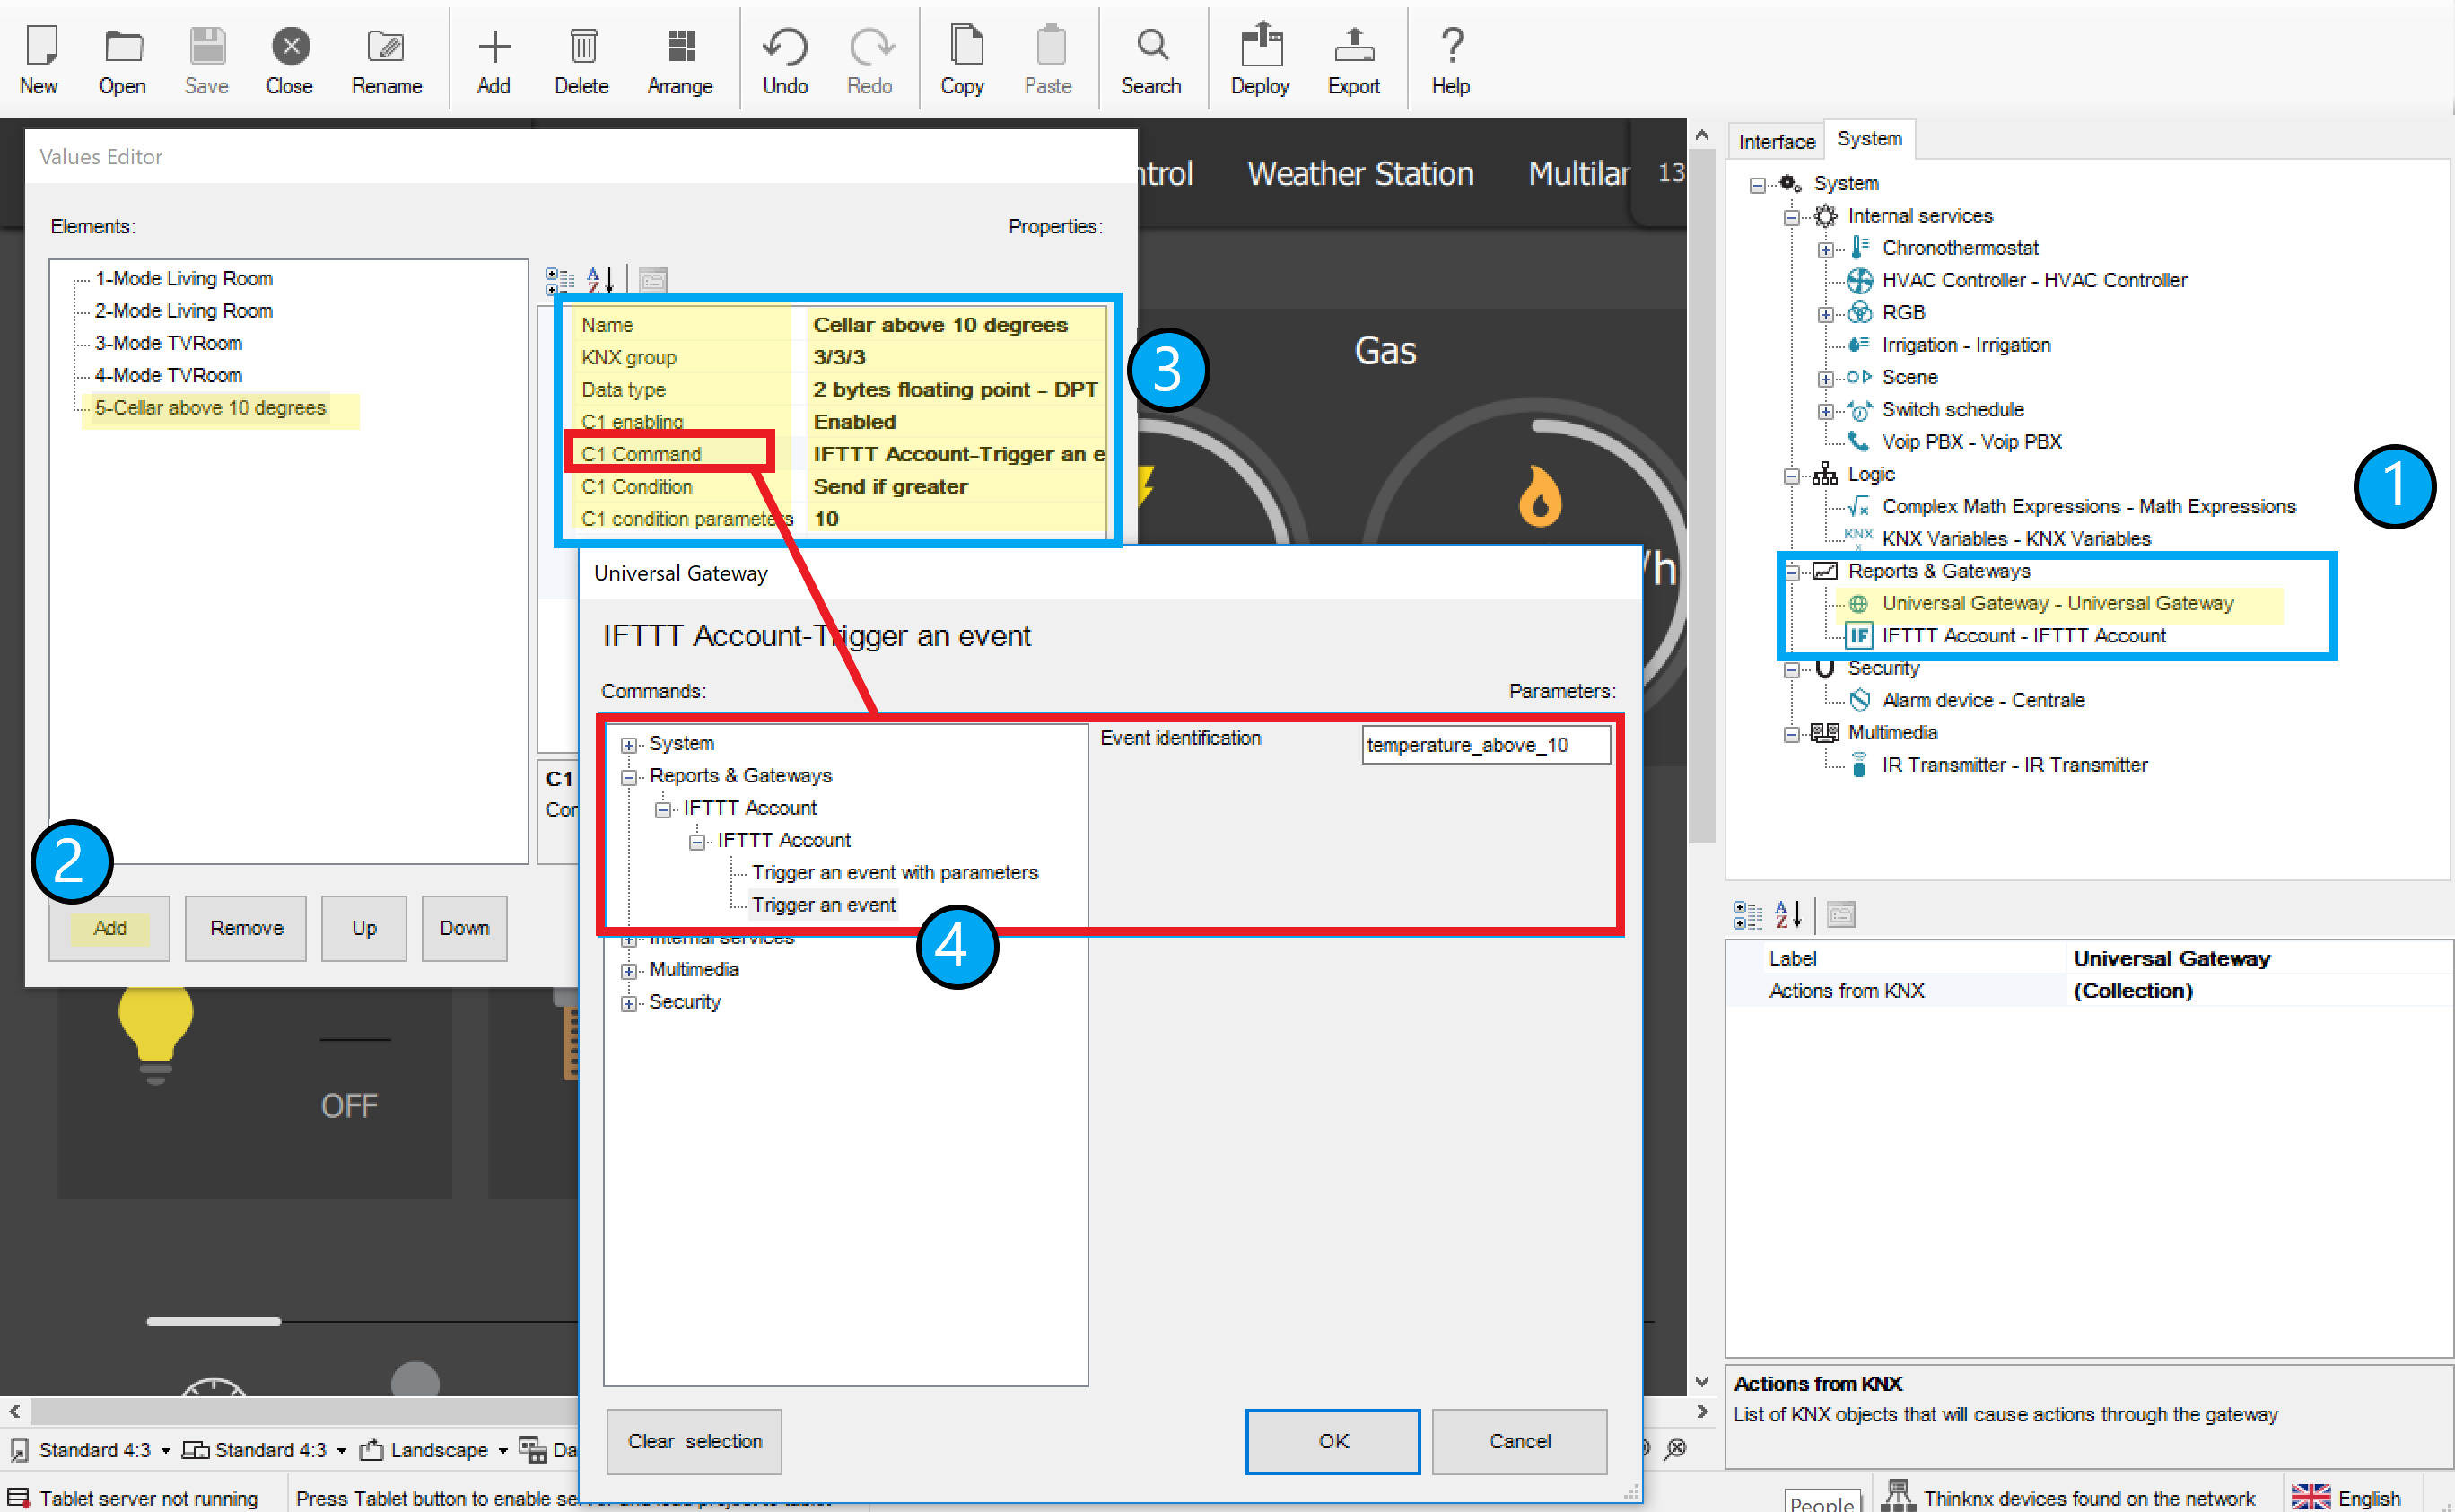The width and height of the screenshot is (2455, 1512).
Task: Click the Clear selection button
Action: pos(694,1441)
